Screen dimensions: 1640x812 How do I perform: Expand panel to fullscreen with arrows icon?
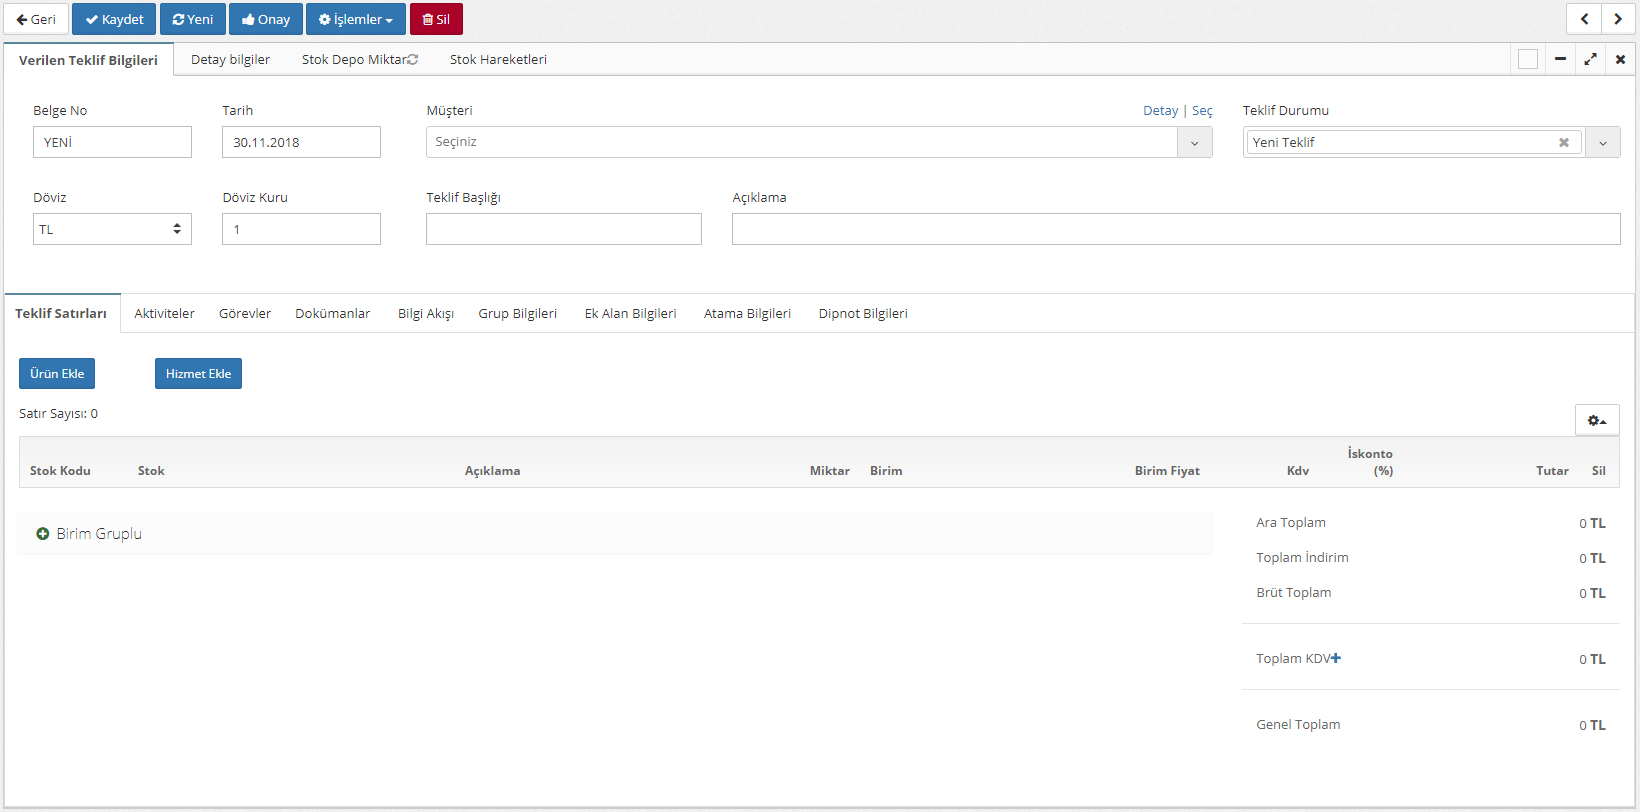click(x=1590, y=60)
